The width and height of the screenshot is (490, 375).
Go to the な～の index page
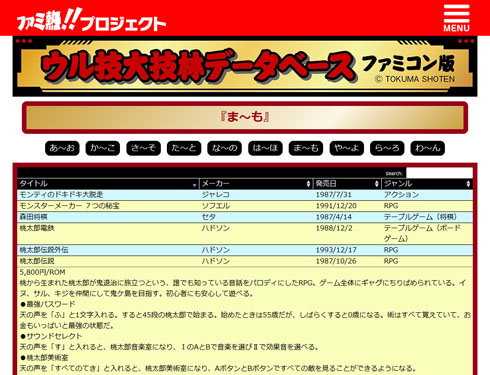(x=225, y=148)
